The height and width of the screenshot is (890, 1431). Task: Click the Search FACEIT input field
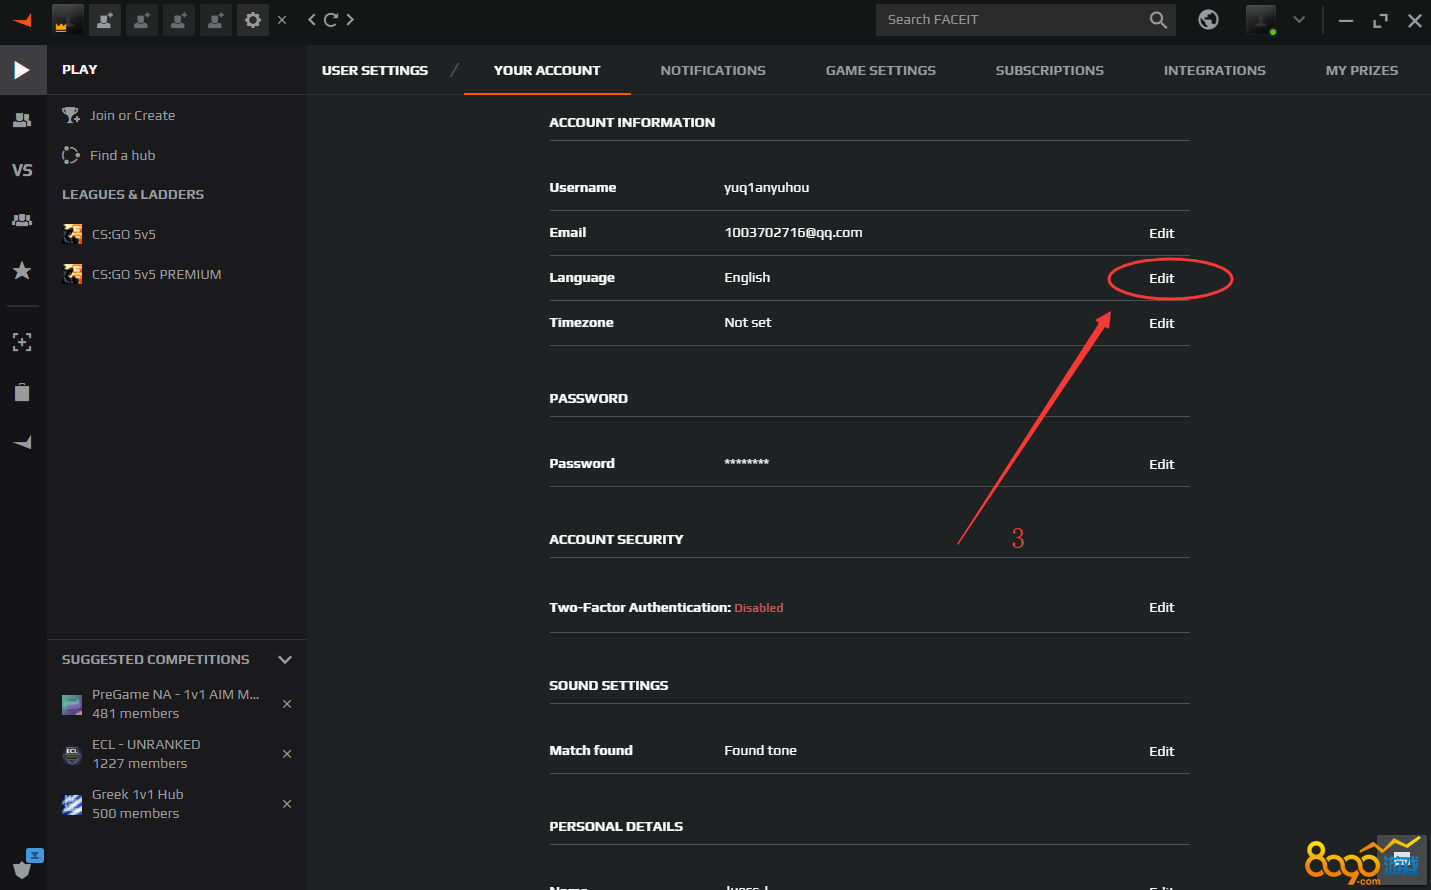coord(1010,20)
